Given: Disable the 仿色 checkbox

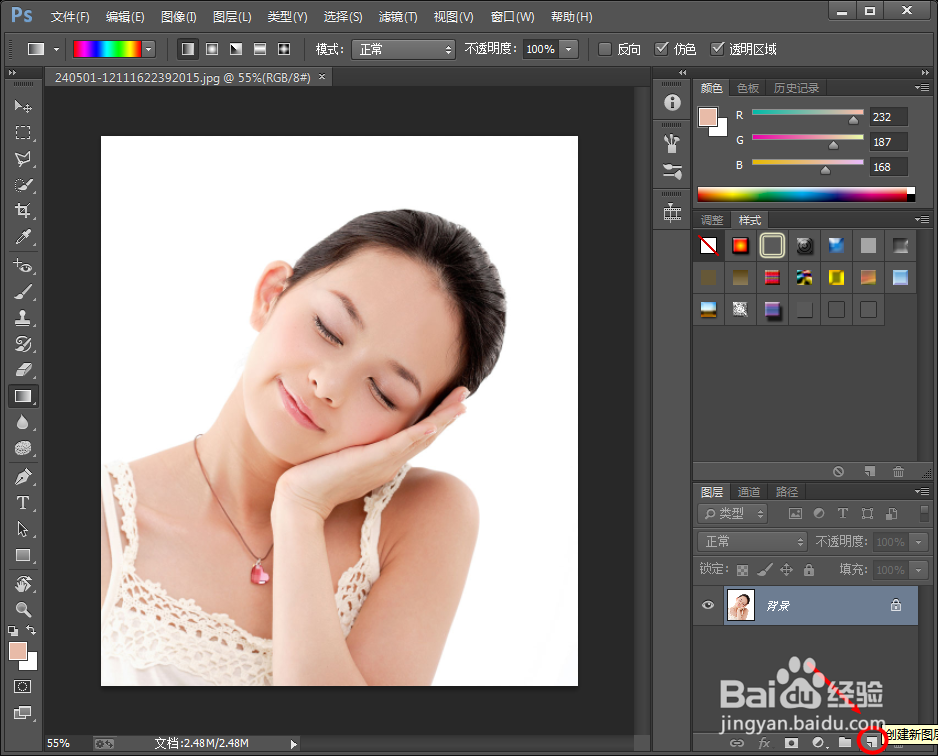Looking at the screenshot, I should 663,48.
